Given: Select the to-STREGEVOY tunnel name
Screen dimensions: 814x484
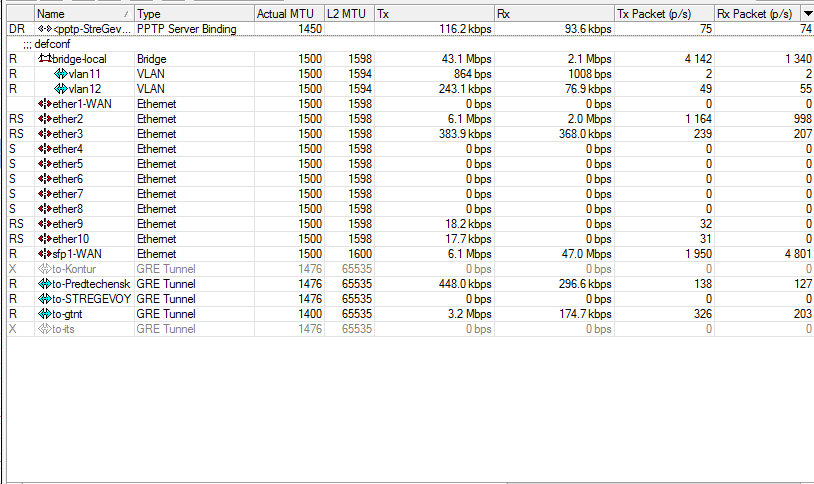Looking at the screenshot, I should (92, 300).
